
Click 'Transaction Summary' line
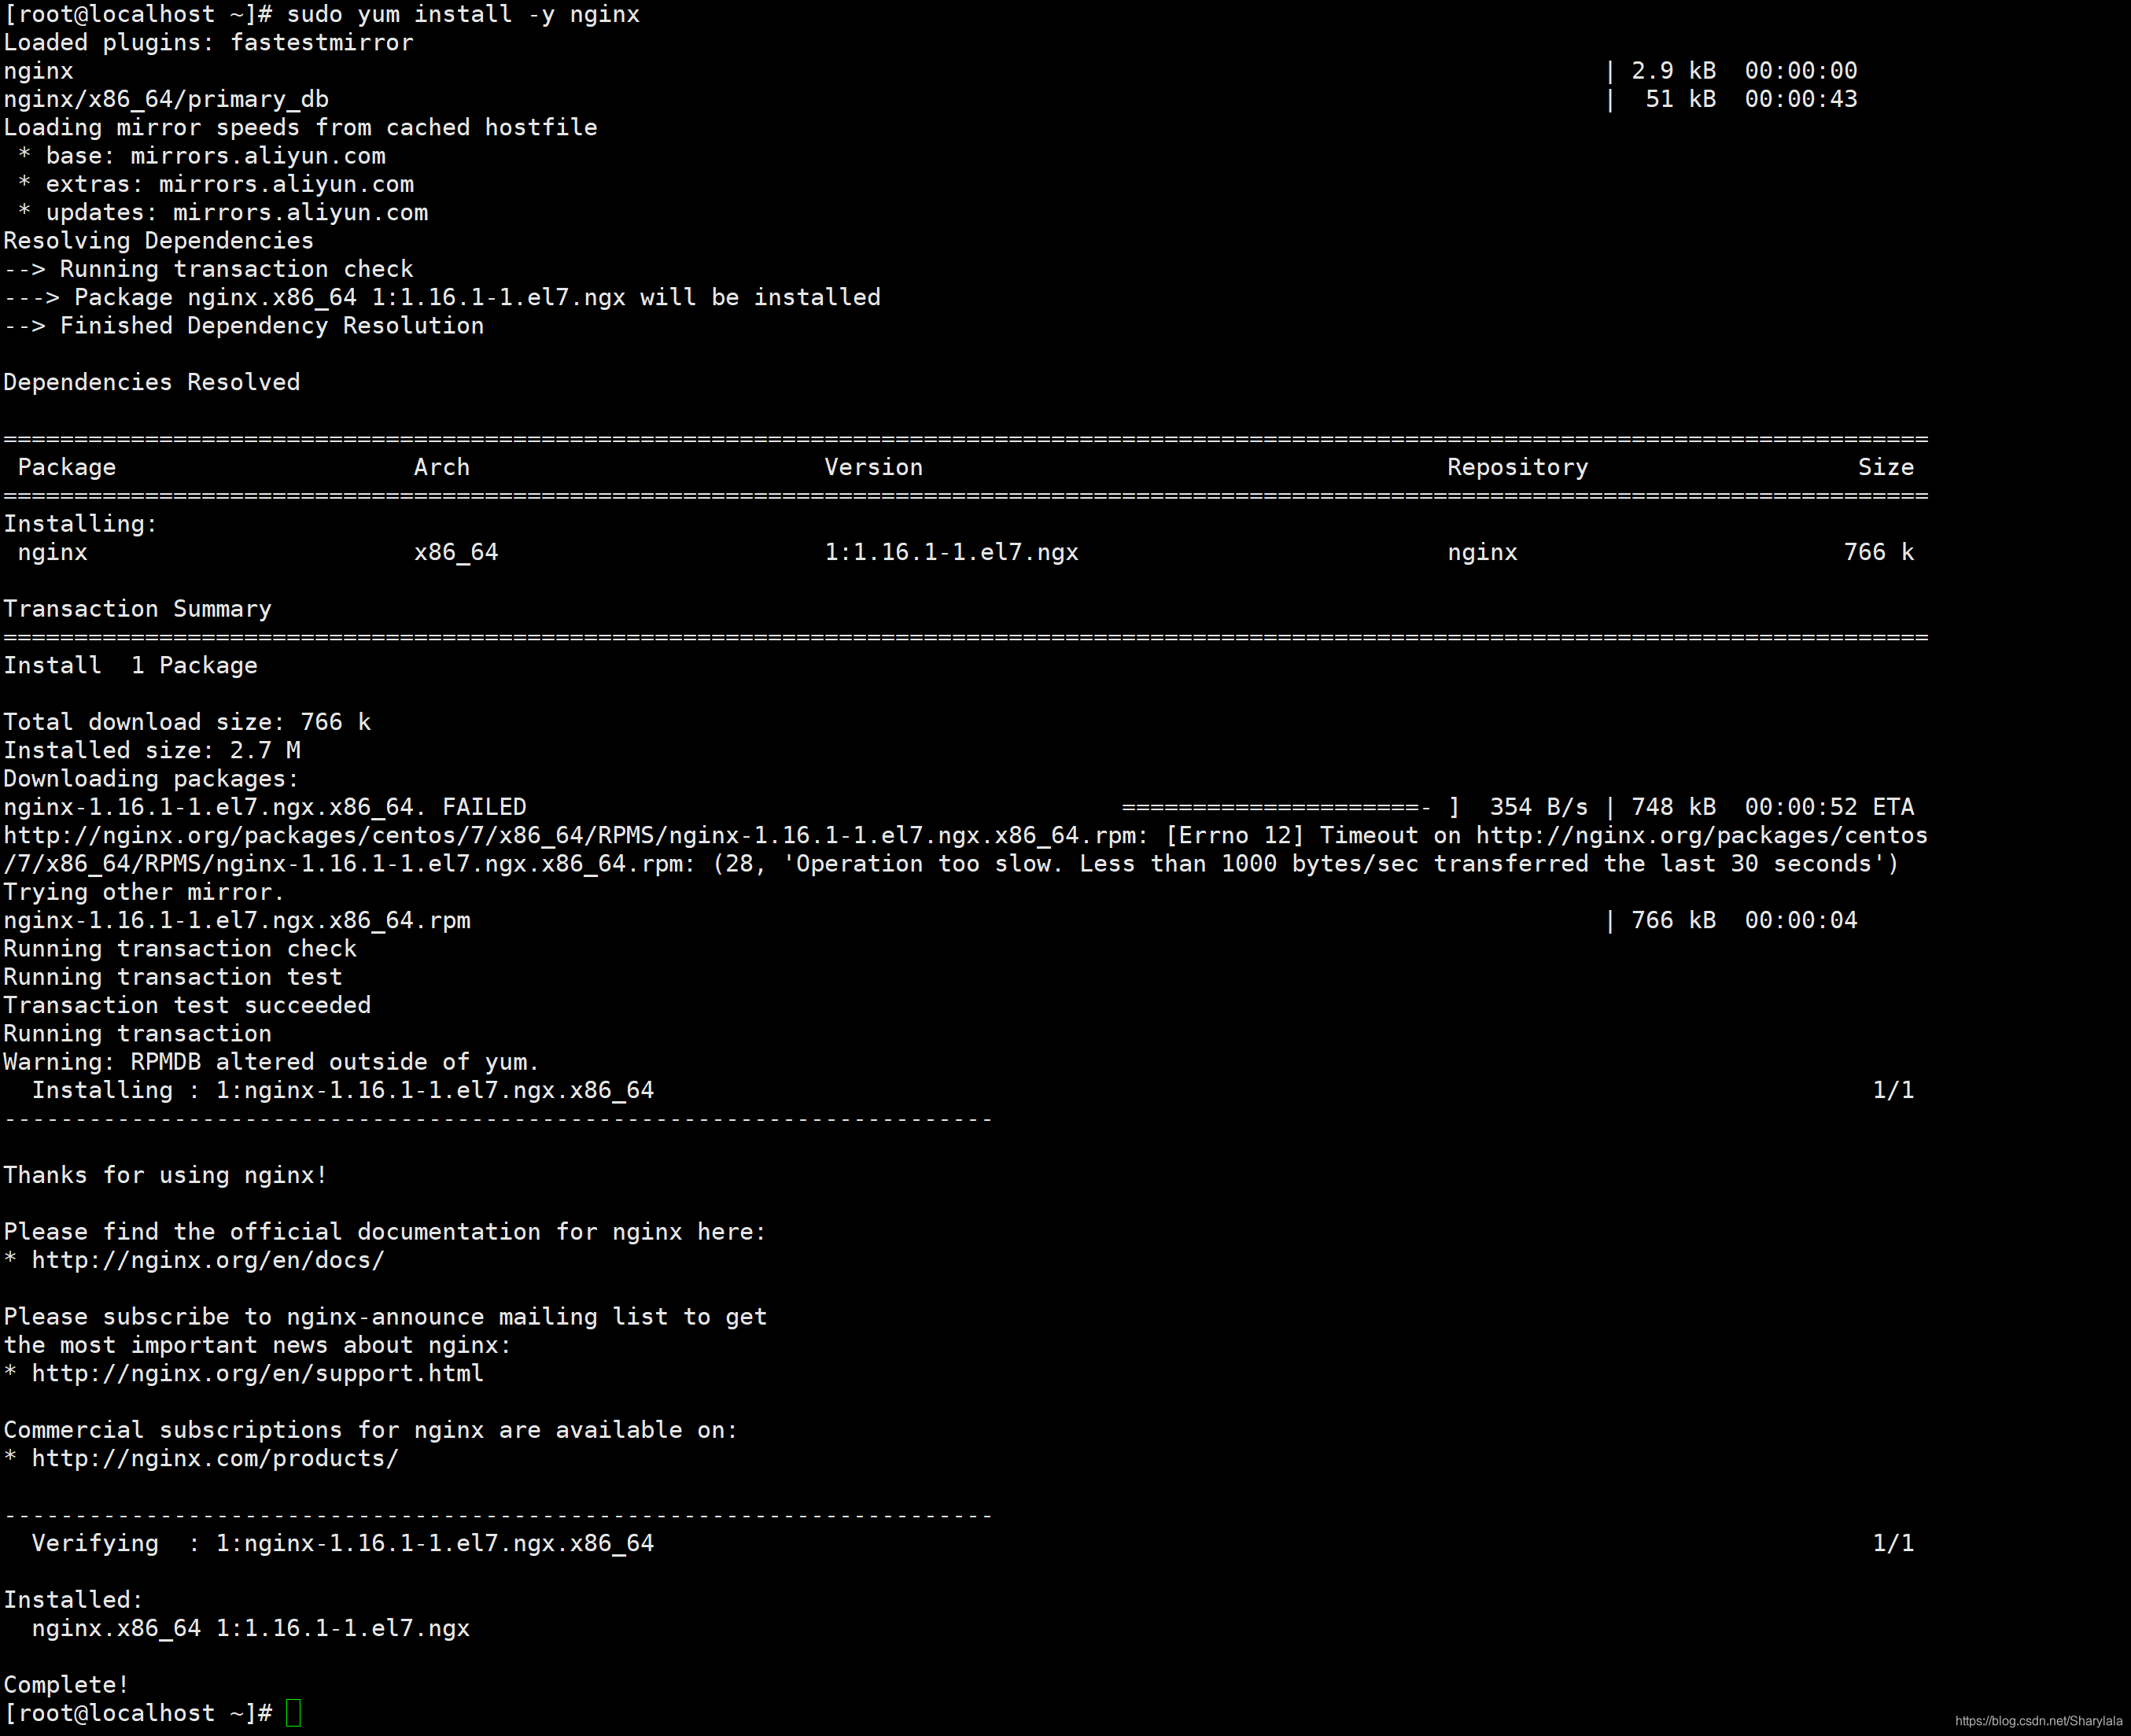click(137, 609)
